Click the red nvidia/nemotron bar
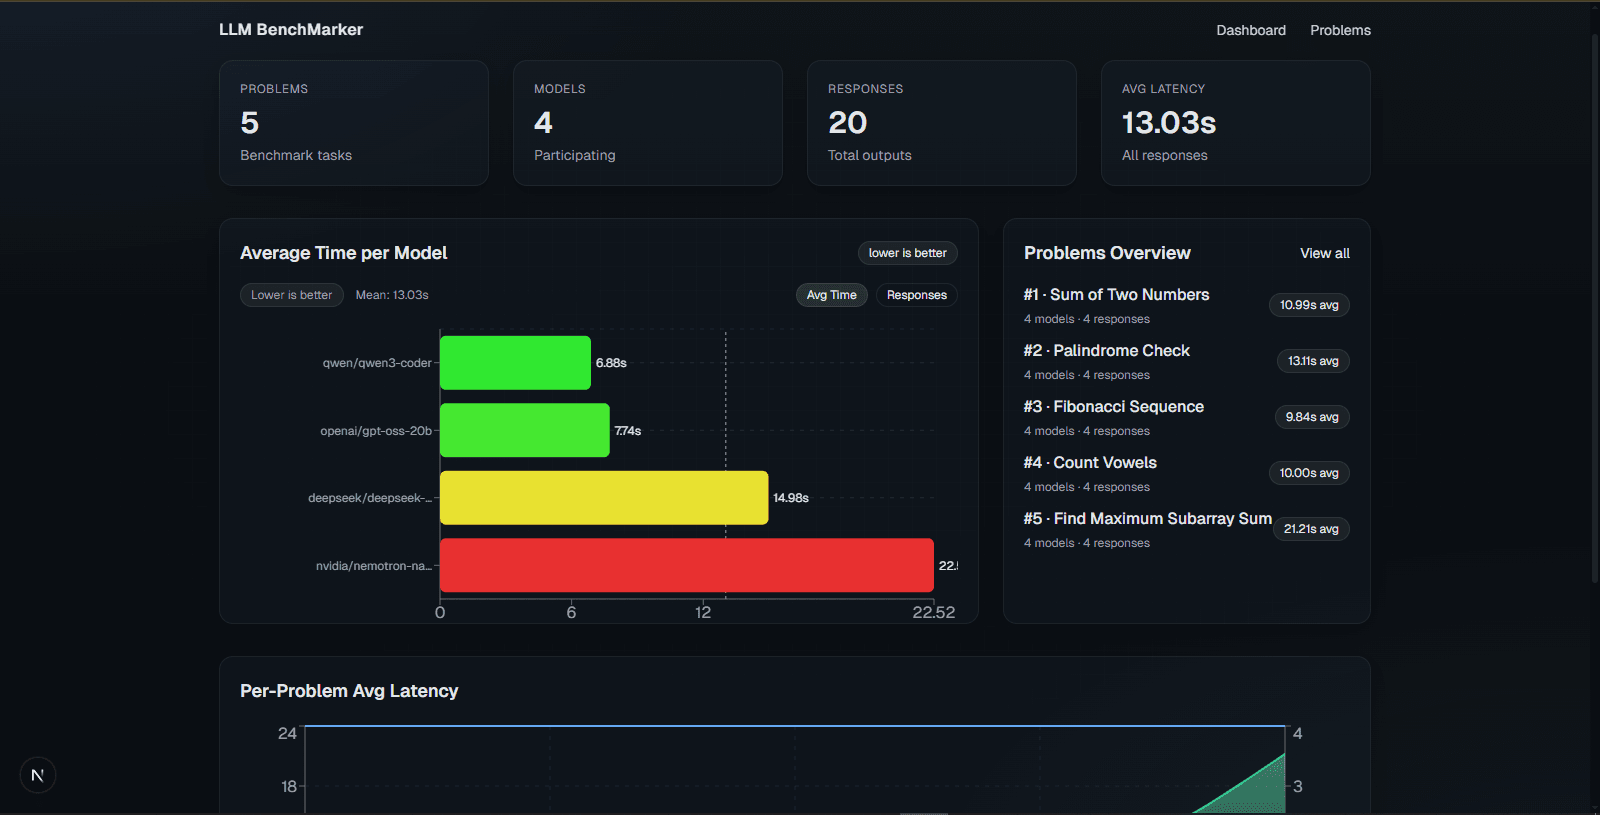Viewport: 1600px width, 815px height. coord(687,565)
